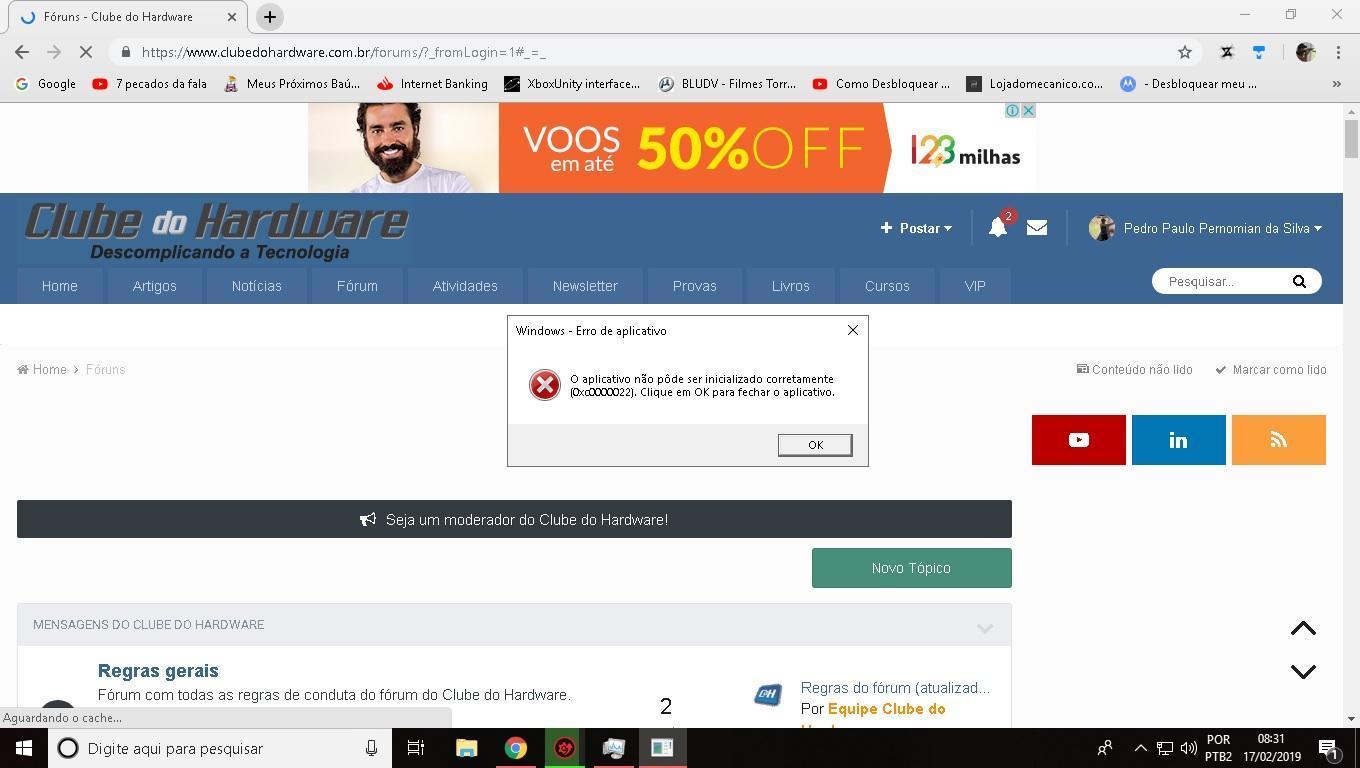Open the Action Center notifications

(x=1329, y=748)
